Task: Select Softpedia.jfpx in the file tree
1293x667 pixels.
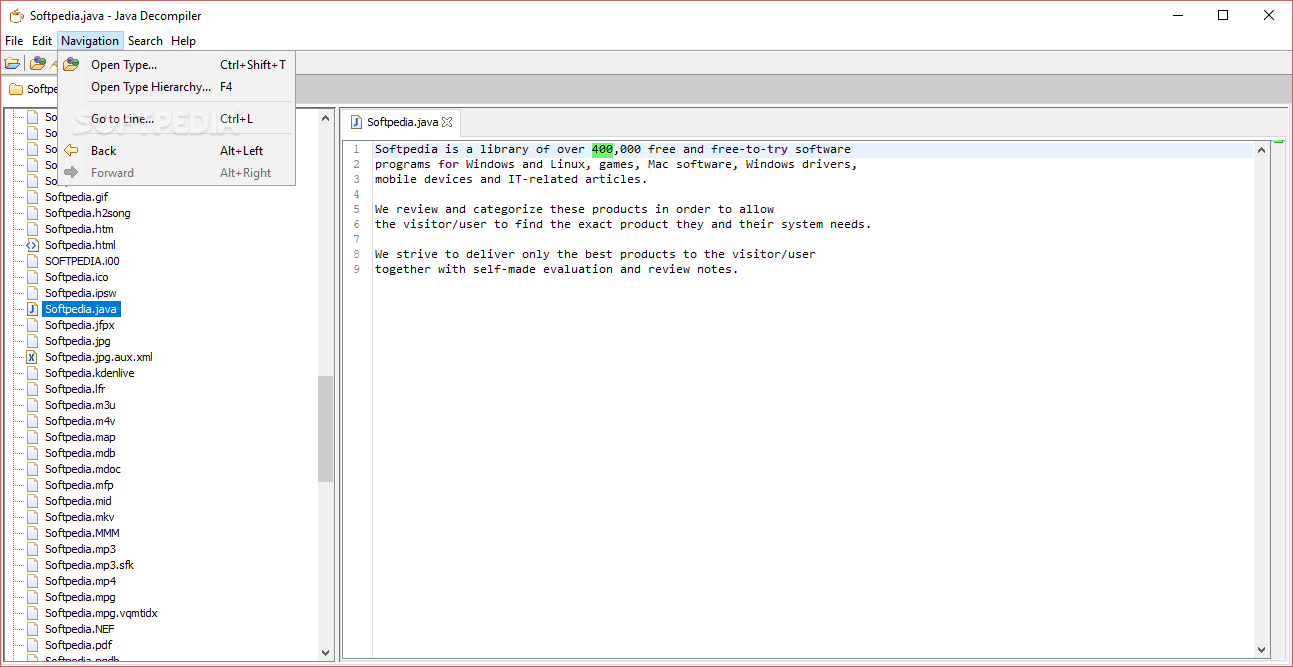Action: click(x=79, y=325)
